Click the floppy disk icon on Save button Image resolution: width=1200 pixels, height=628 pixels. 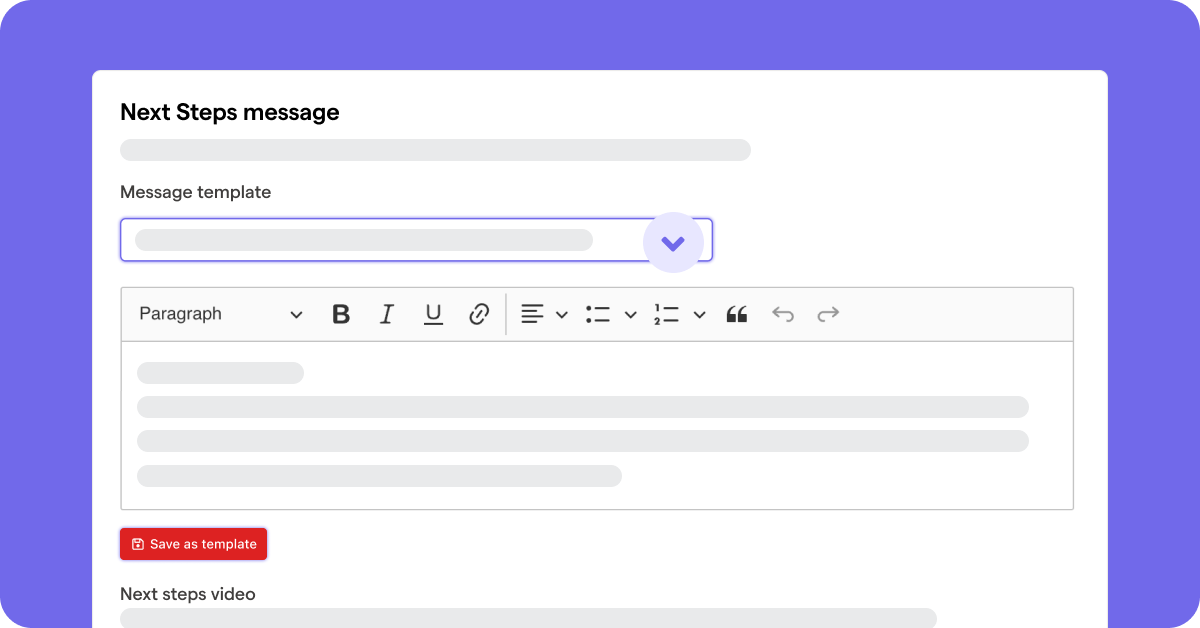pyautogui.click(x=138, y=544)
